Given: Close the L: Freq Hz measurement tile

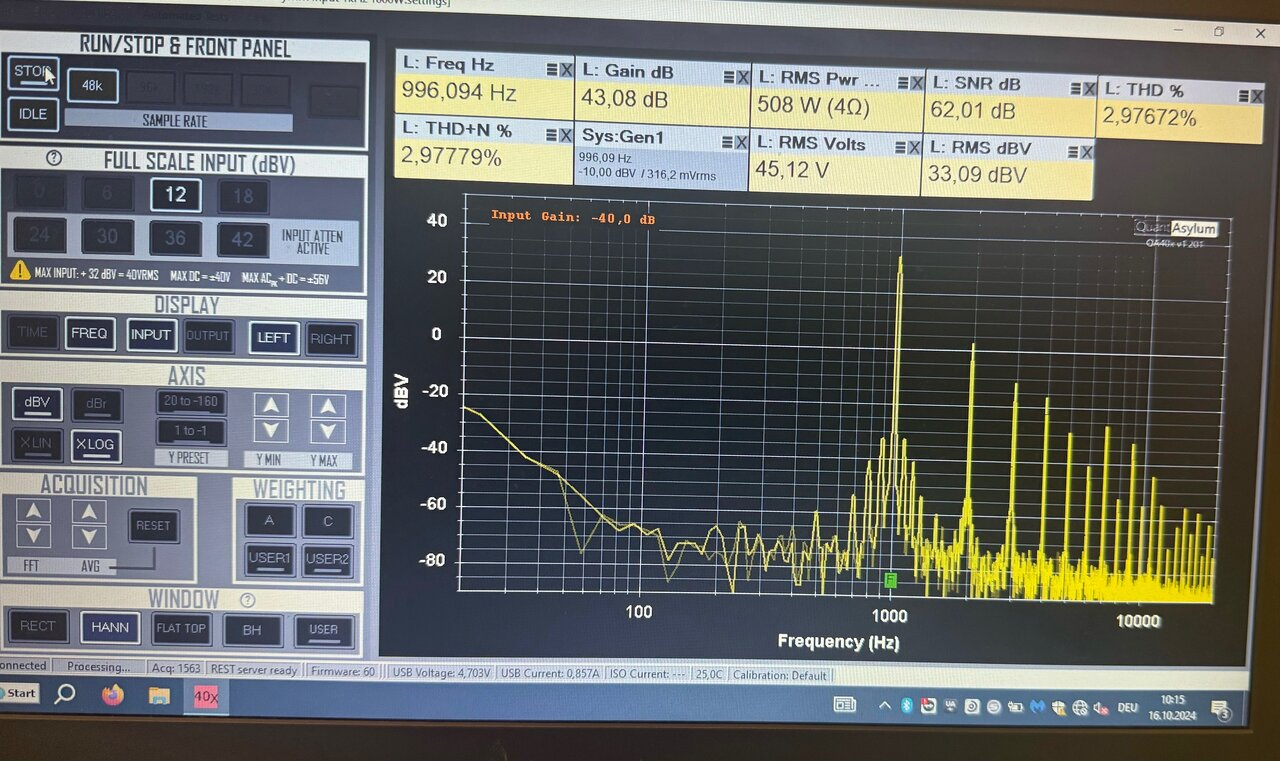Looking at the screenshot, I should click(566, 69).
